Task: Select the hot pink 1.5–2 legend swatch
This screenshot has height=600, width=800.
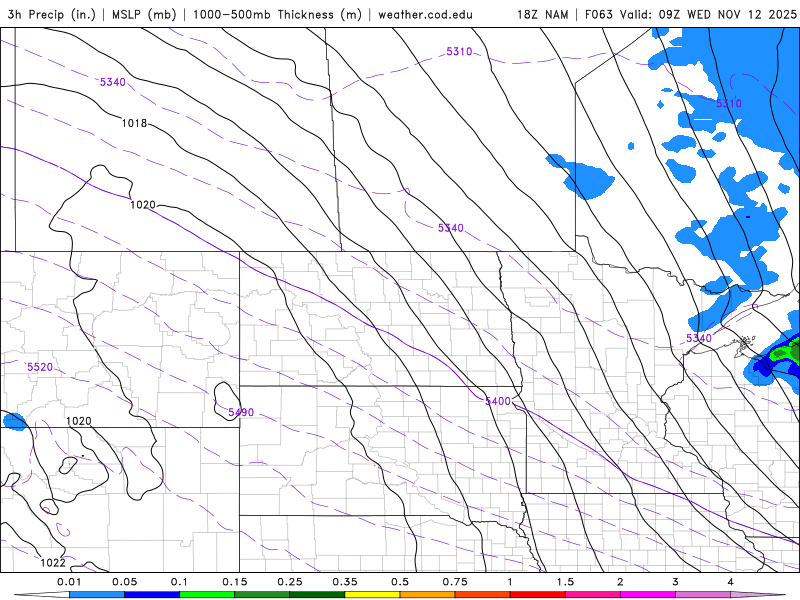Action: click(x=593, y=595)
